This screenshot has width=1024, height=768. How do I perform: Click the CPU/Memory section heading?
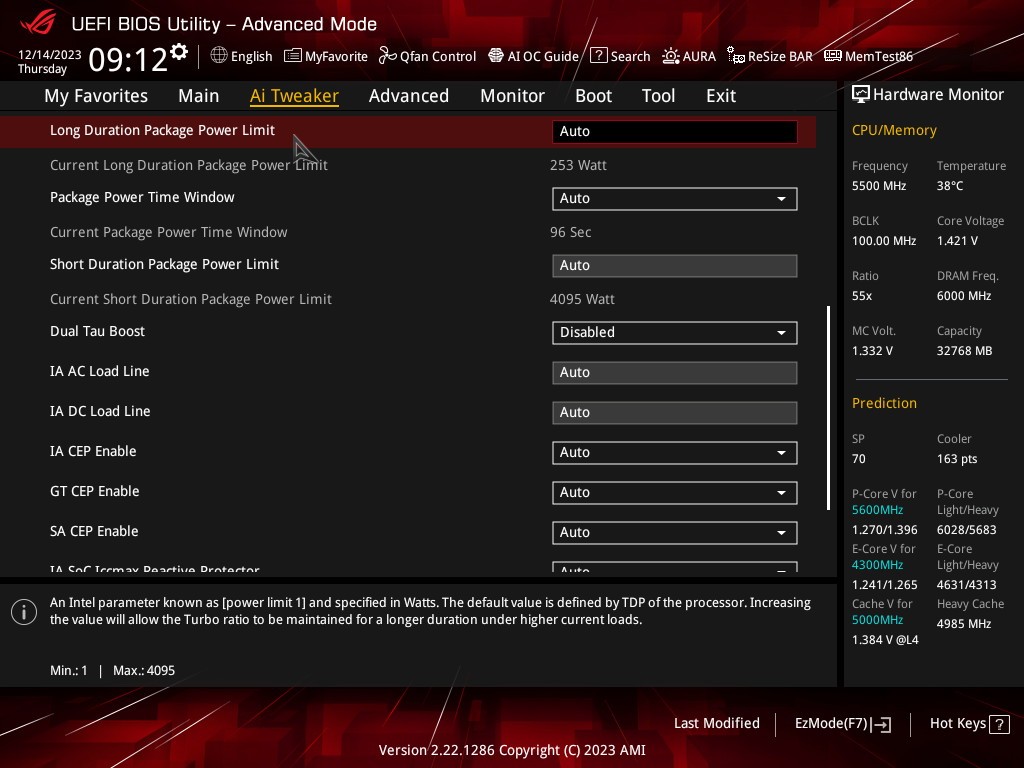(894, 131)
